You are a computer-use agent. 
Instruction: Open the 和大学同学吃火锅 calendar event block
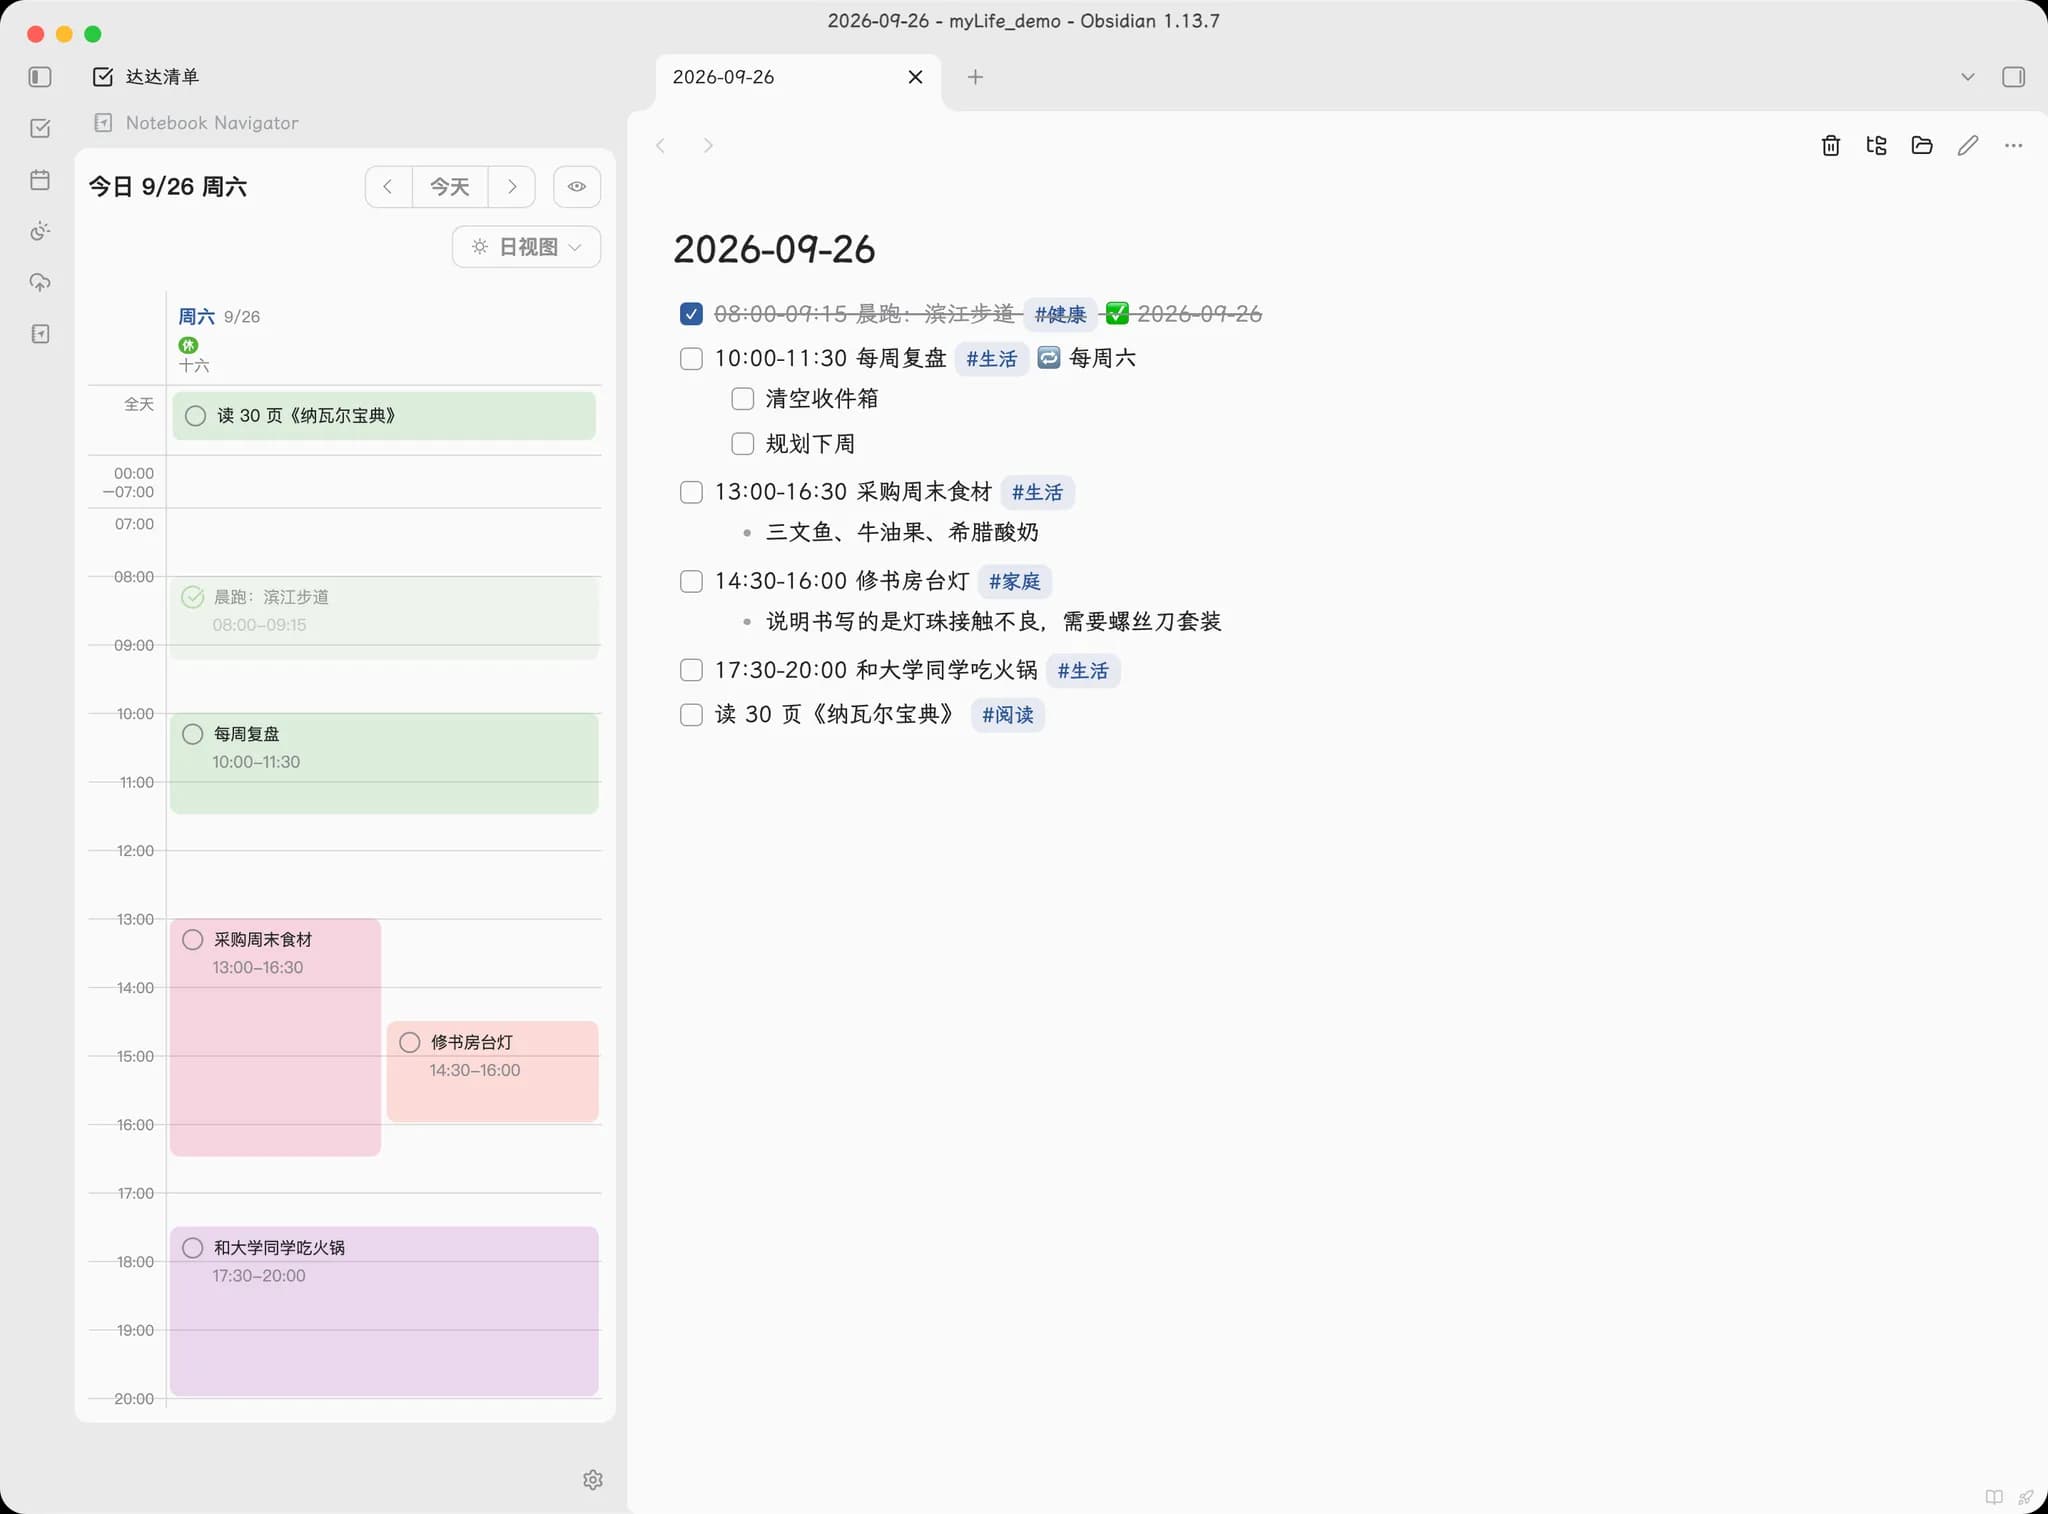coord(384,1311)
